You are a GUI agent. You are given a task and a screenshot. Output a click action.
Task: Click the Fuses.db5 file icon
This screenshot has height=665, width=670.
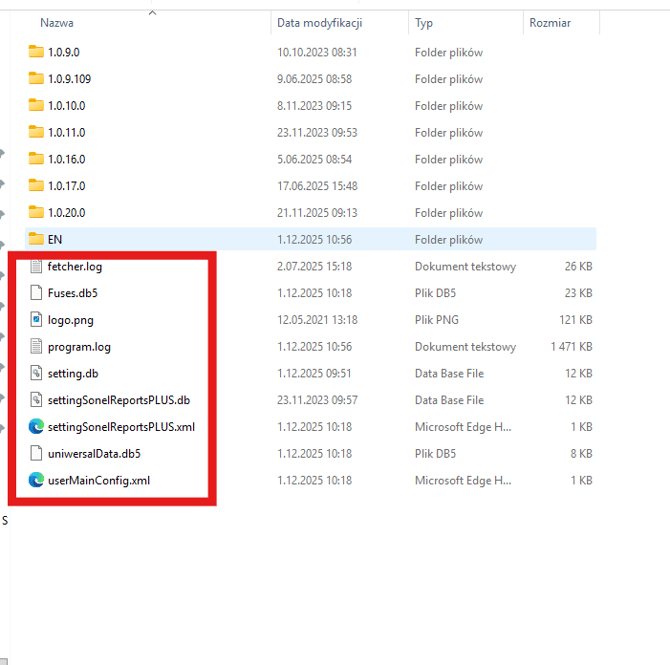[37, 293]
